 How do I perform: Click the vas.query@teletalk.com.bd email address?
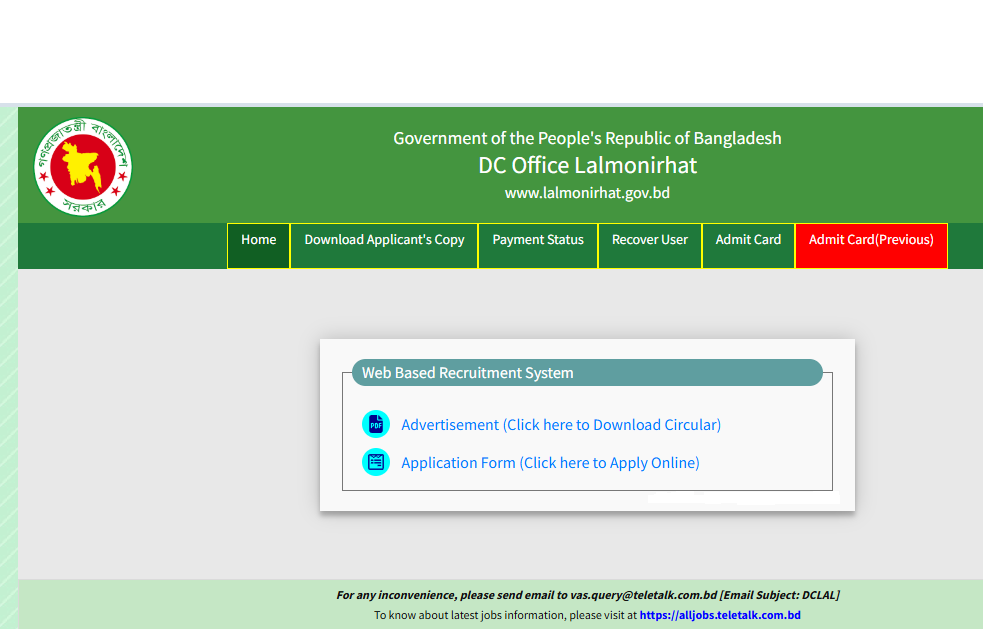point(643,595)
